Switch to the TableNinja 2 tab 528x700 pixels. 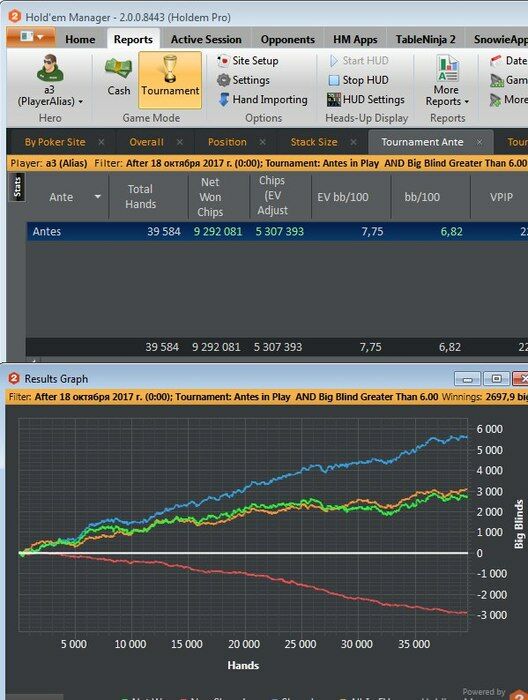(x=425, y=39)
